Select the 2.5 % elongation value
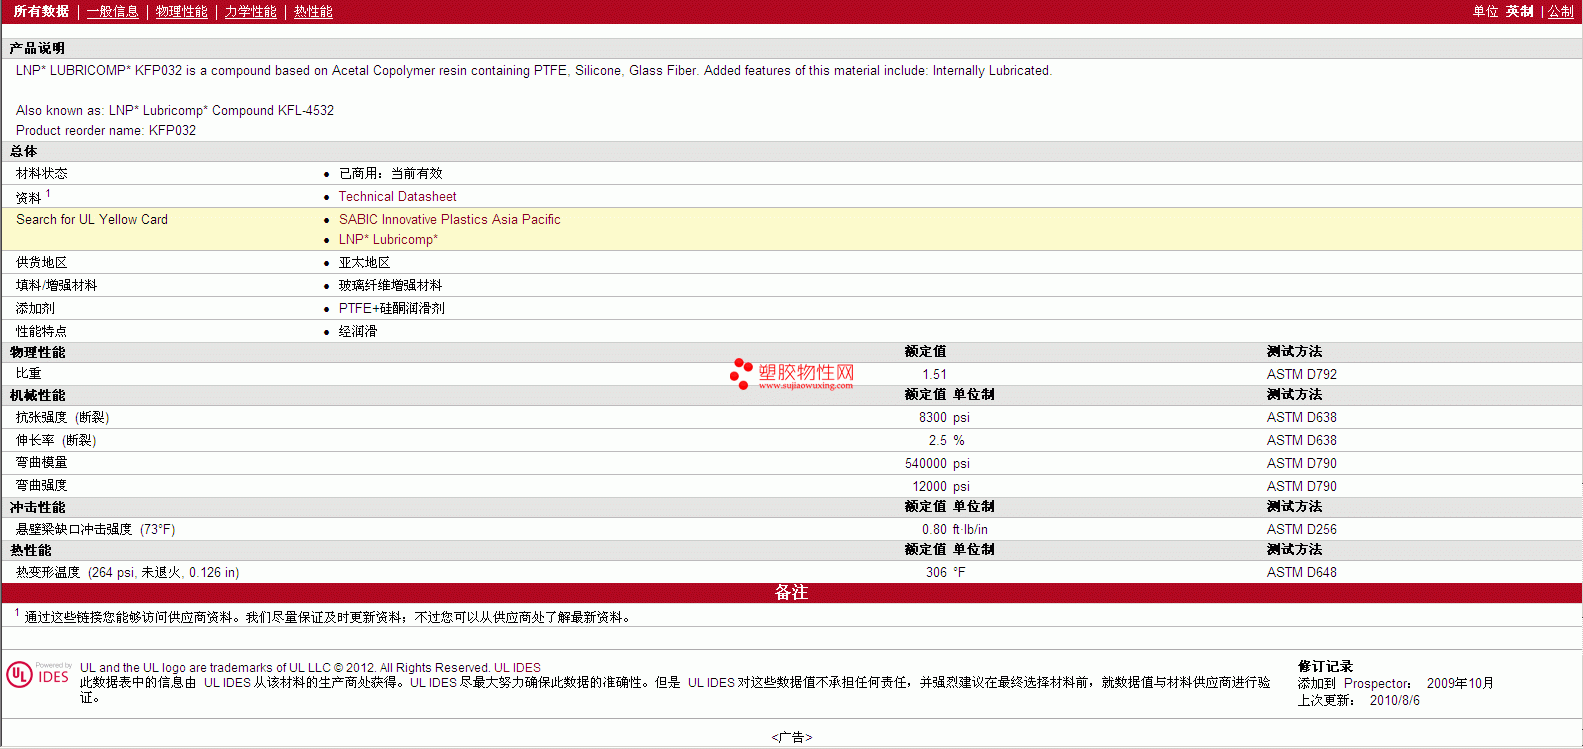Image resolution: width=1583 pixels, height=749 pixels. [x=946, y=440]
